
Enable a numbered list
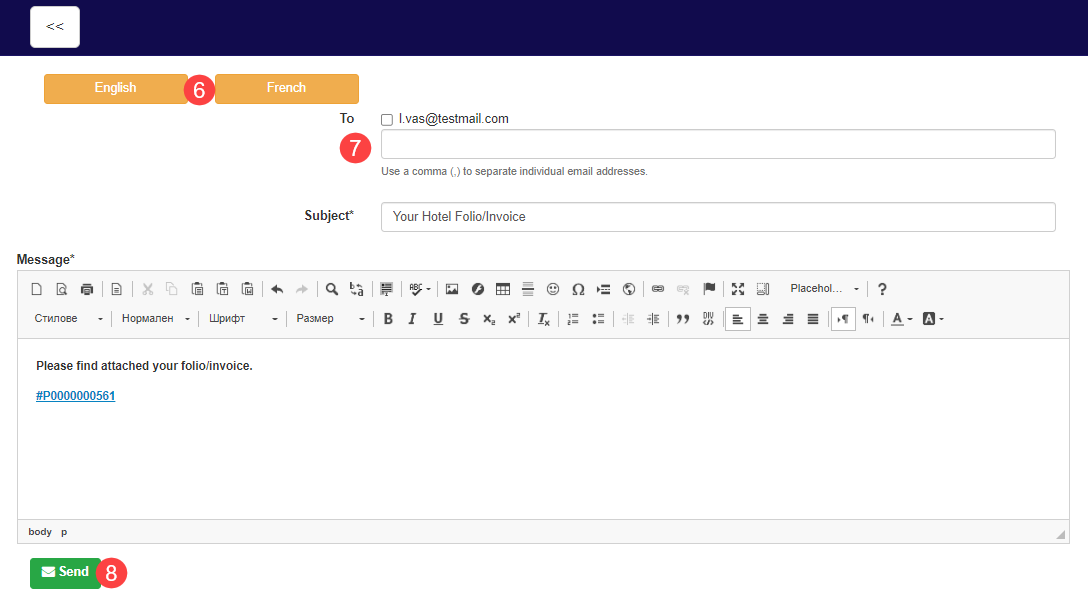[571, 318]
